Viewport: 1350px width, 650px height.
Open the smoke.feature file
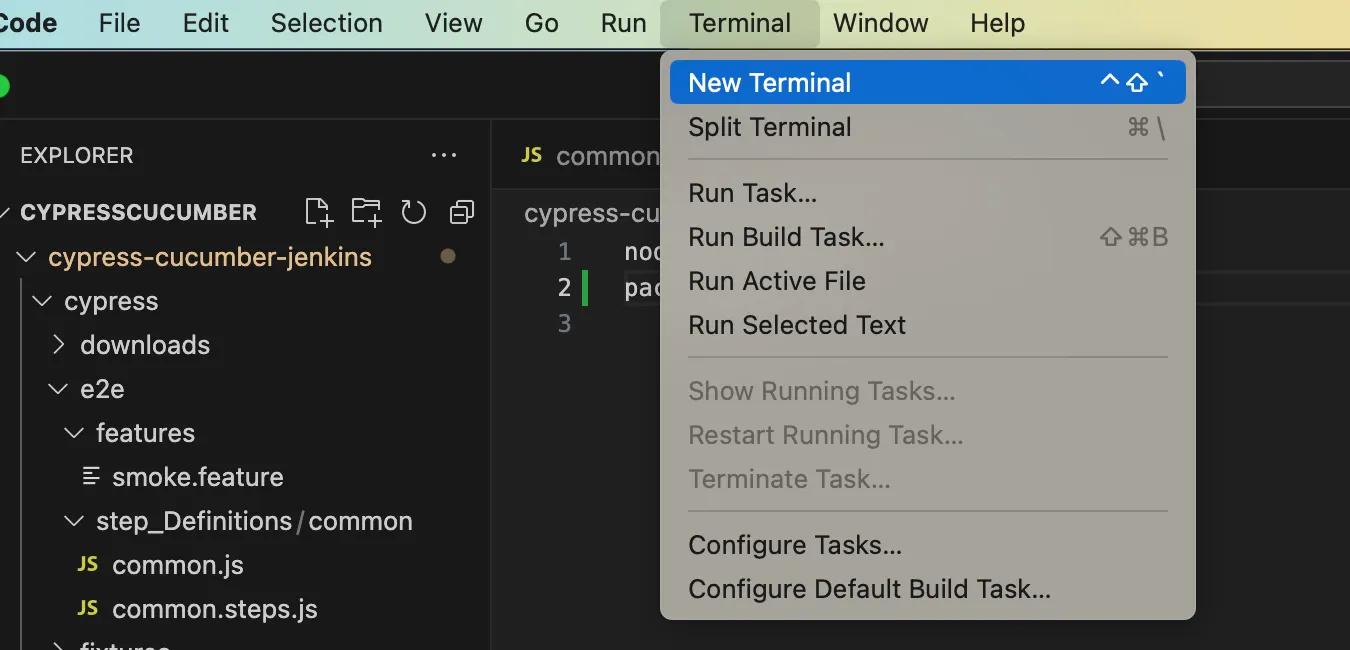(x=197, y=477)
